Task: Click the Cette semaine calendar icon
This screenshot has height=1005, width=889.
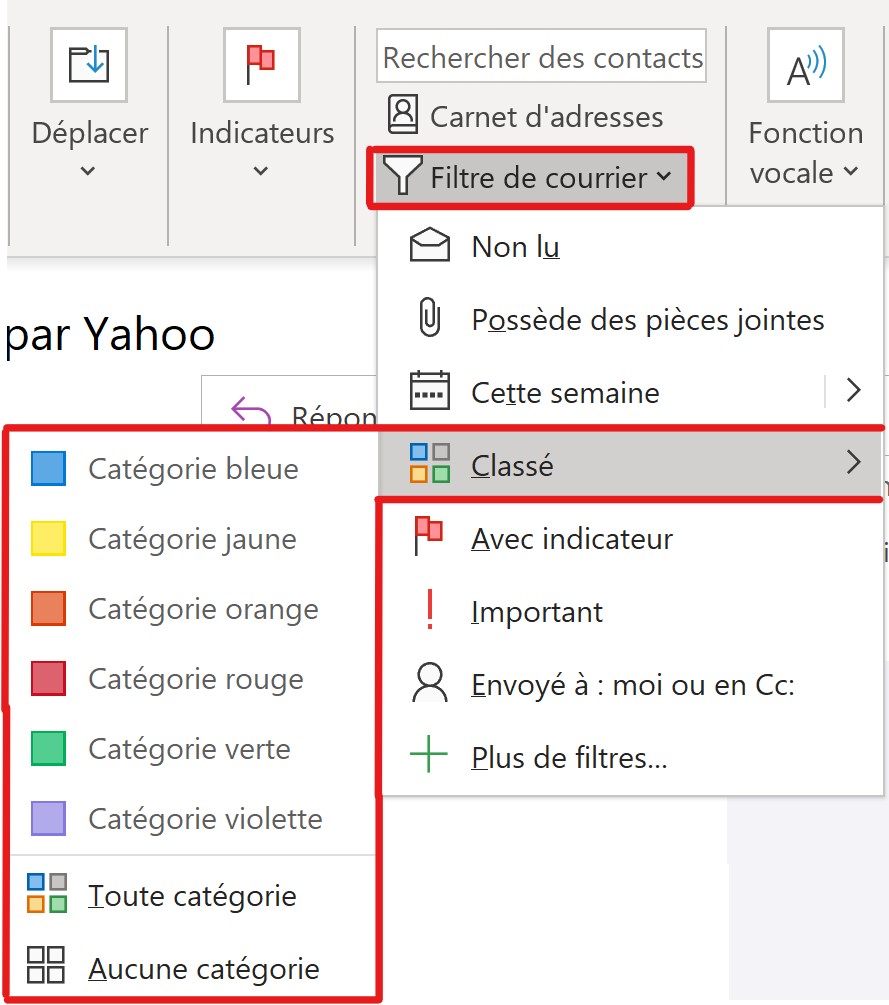Action: pos(430,392)
